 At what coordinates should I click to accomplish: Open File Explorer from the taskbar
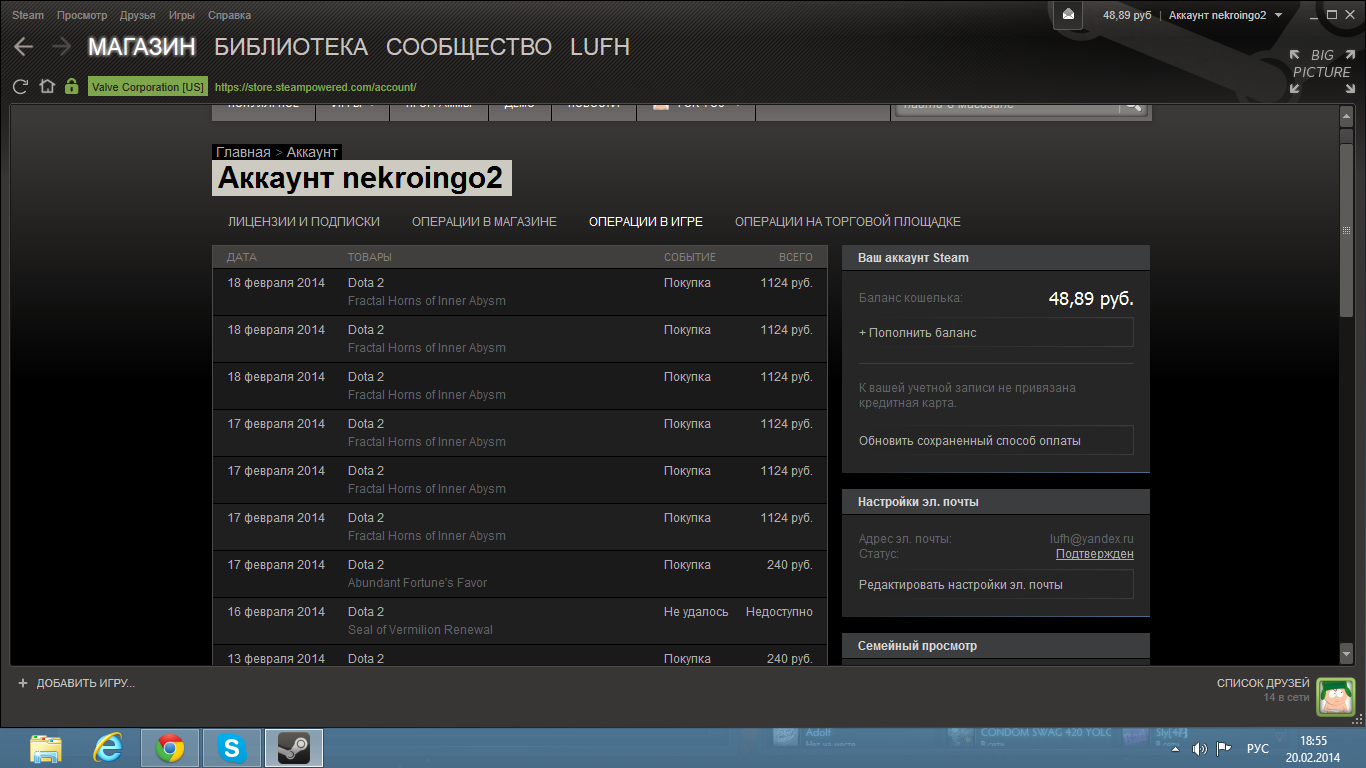(x=46, y=747)
